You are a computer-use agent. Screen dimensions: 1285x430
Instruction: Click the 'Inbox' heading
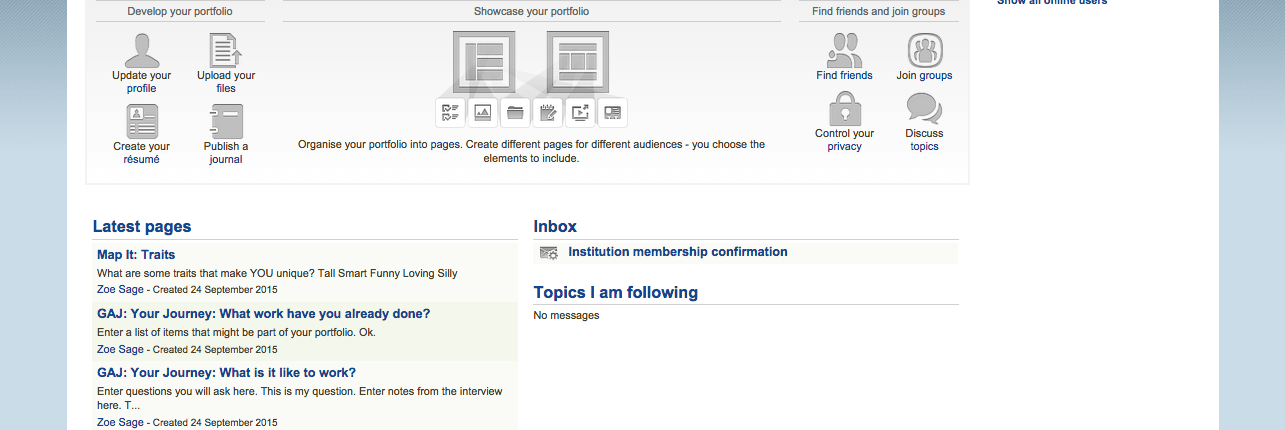tap(555, 227)
